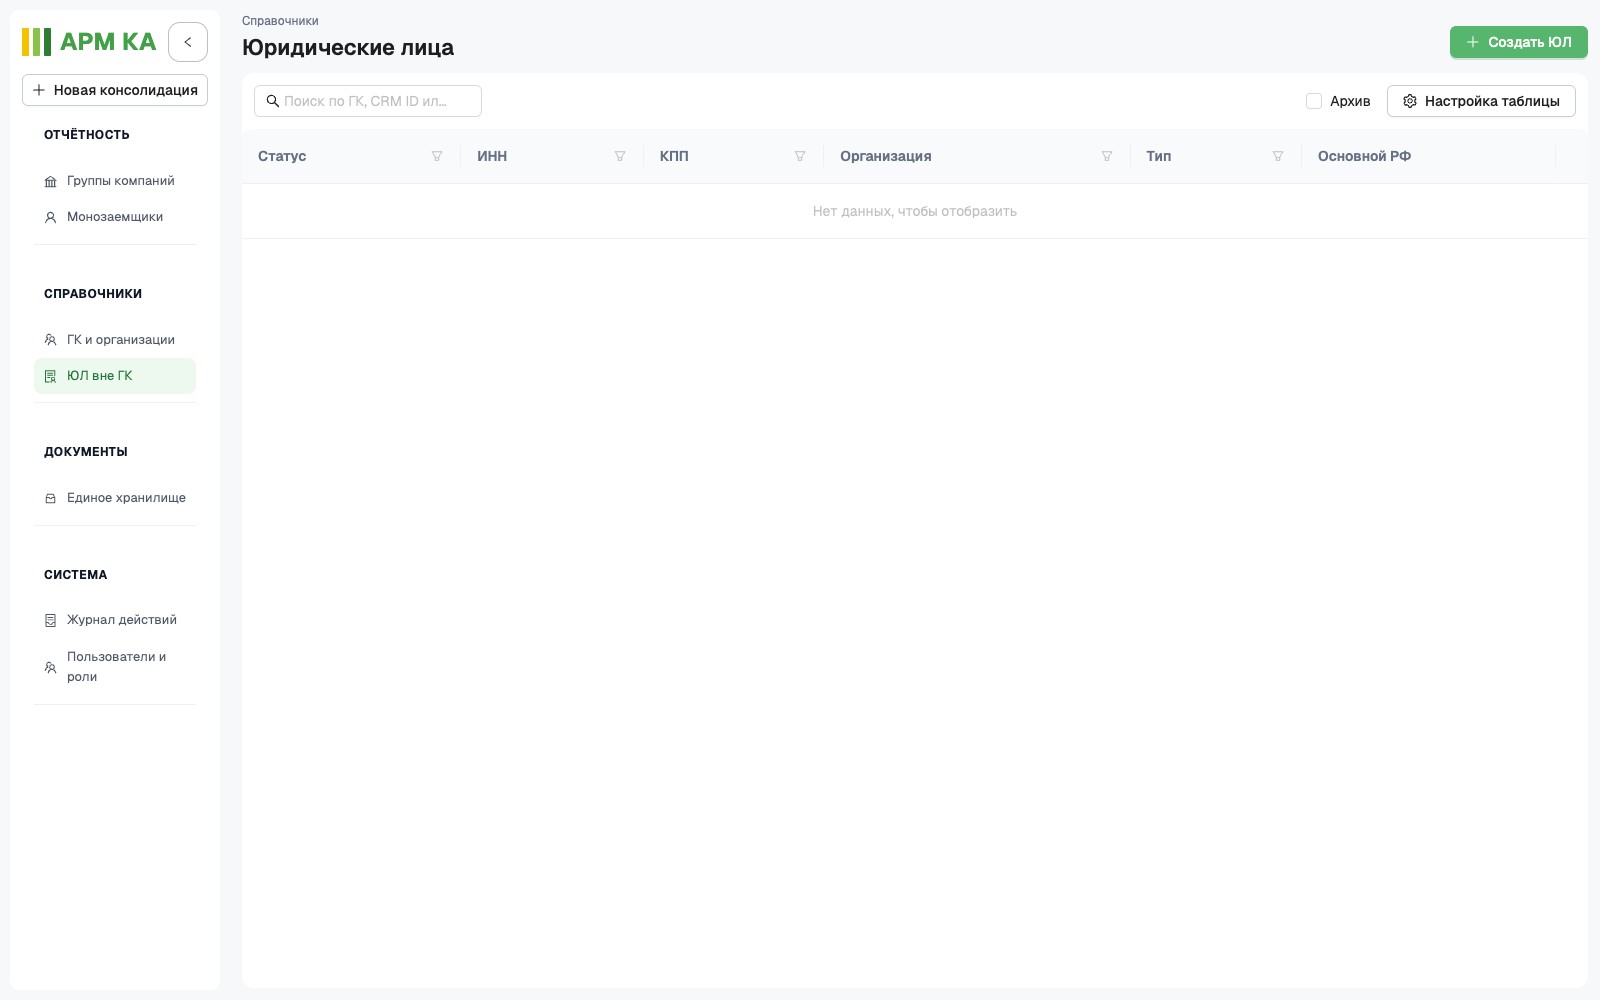Filter by the Организация column
Image resolution: width=1600 pixels, height=1000 pixels.
click(1107, 156)
